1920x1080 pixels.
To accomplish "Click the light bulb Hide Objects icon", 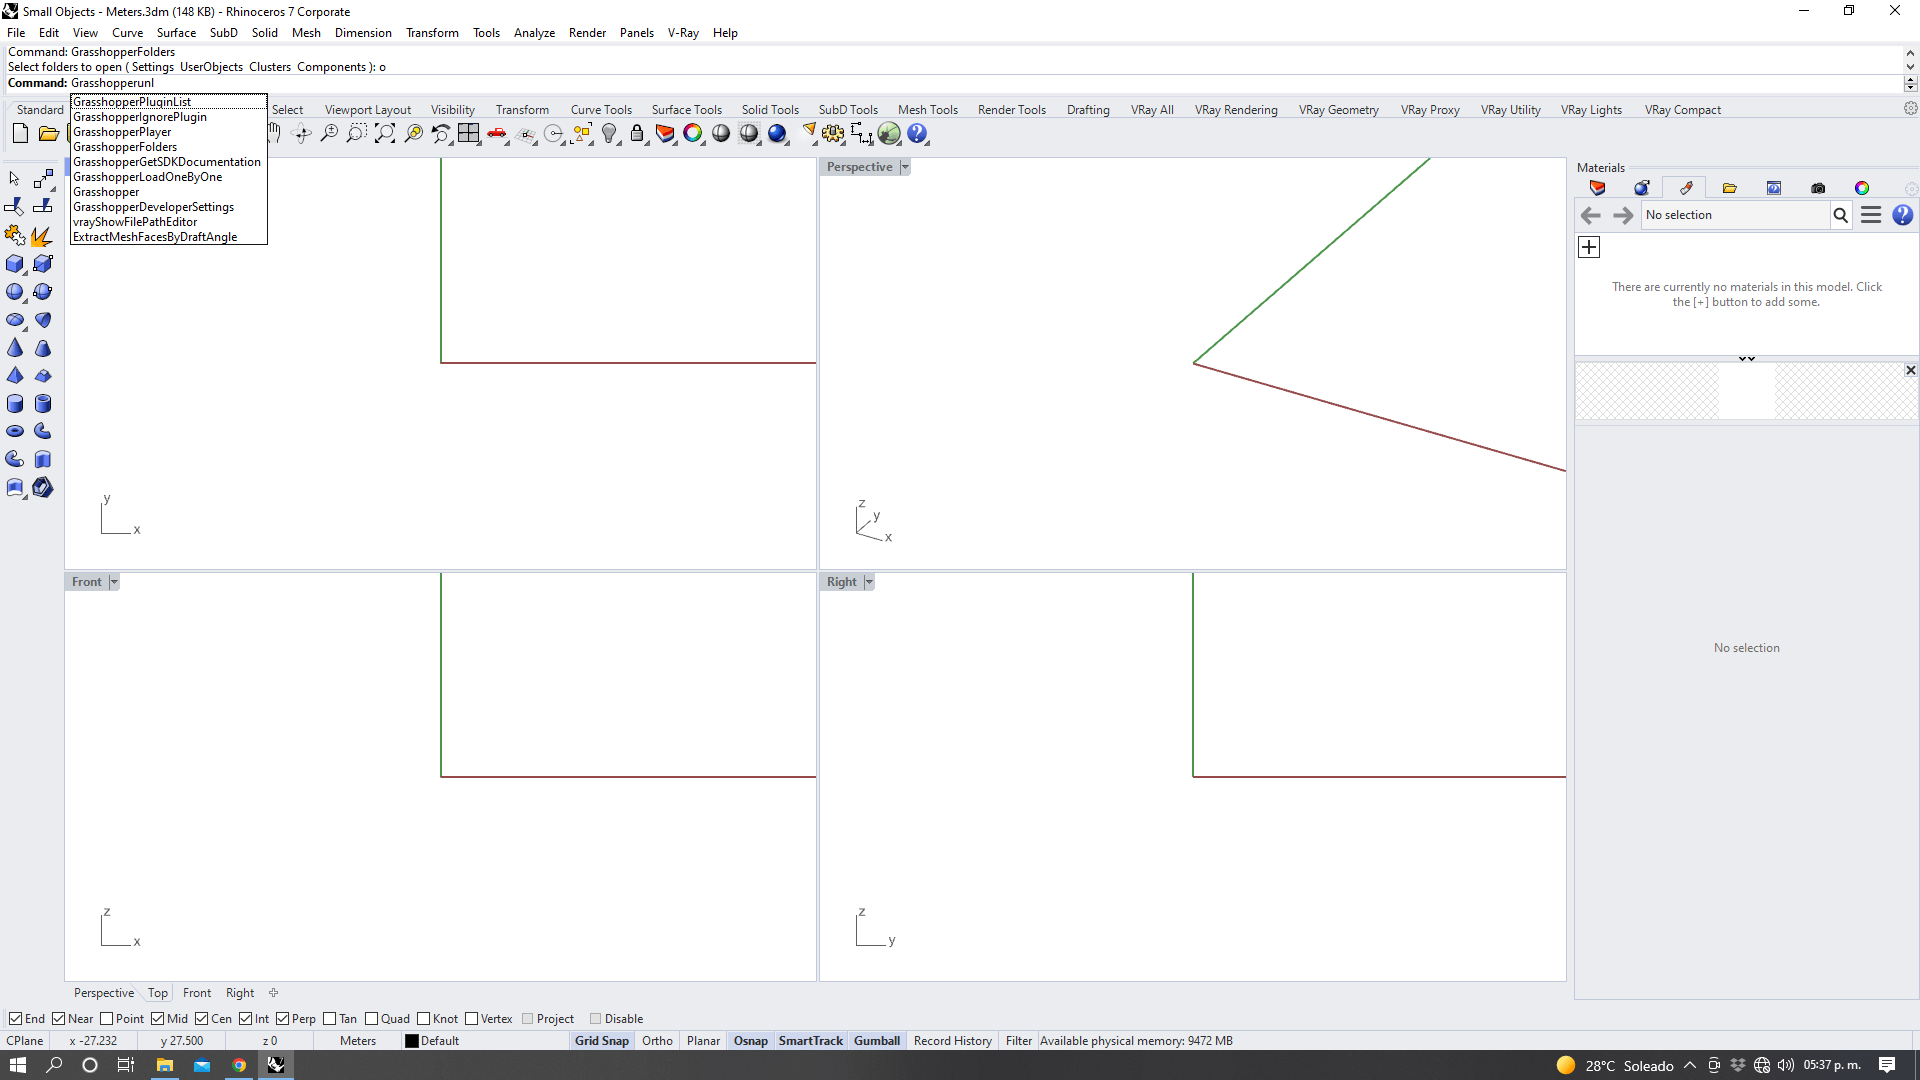I will pos(609,134).
